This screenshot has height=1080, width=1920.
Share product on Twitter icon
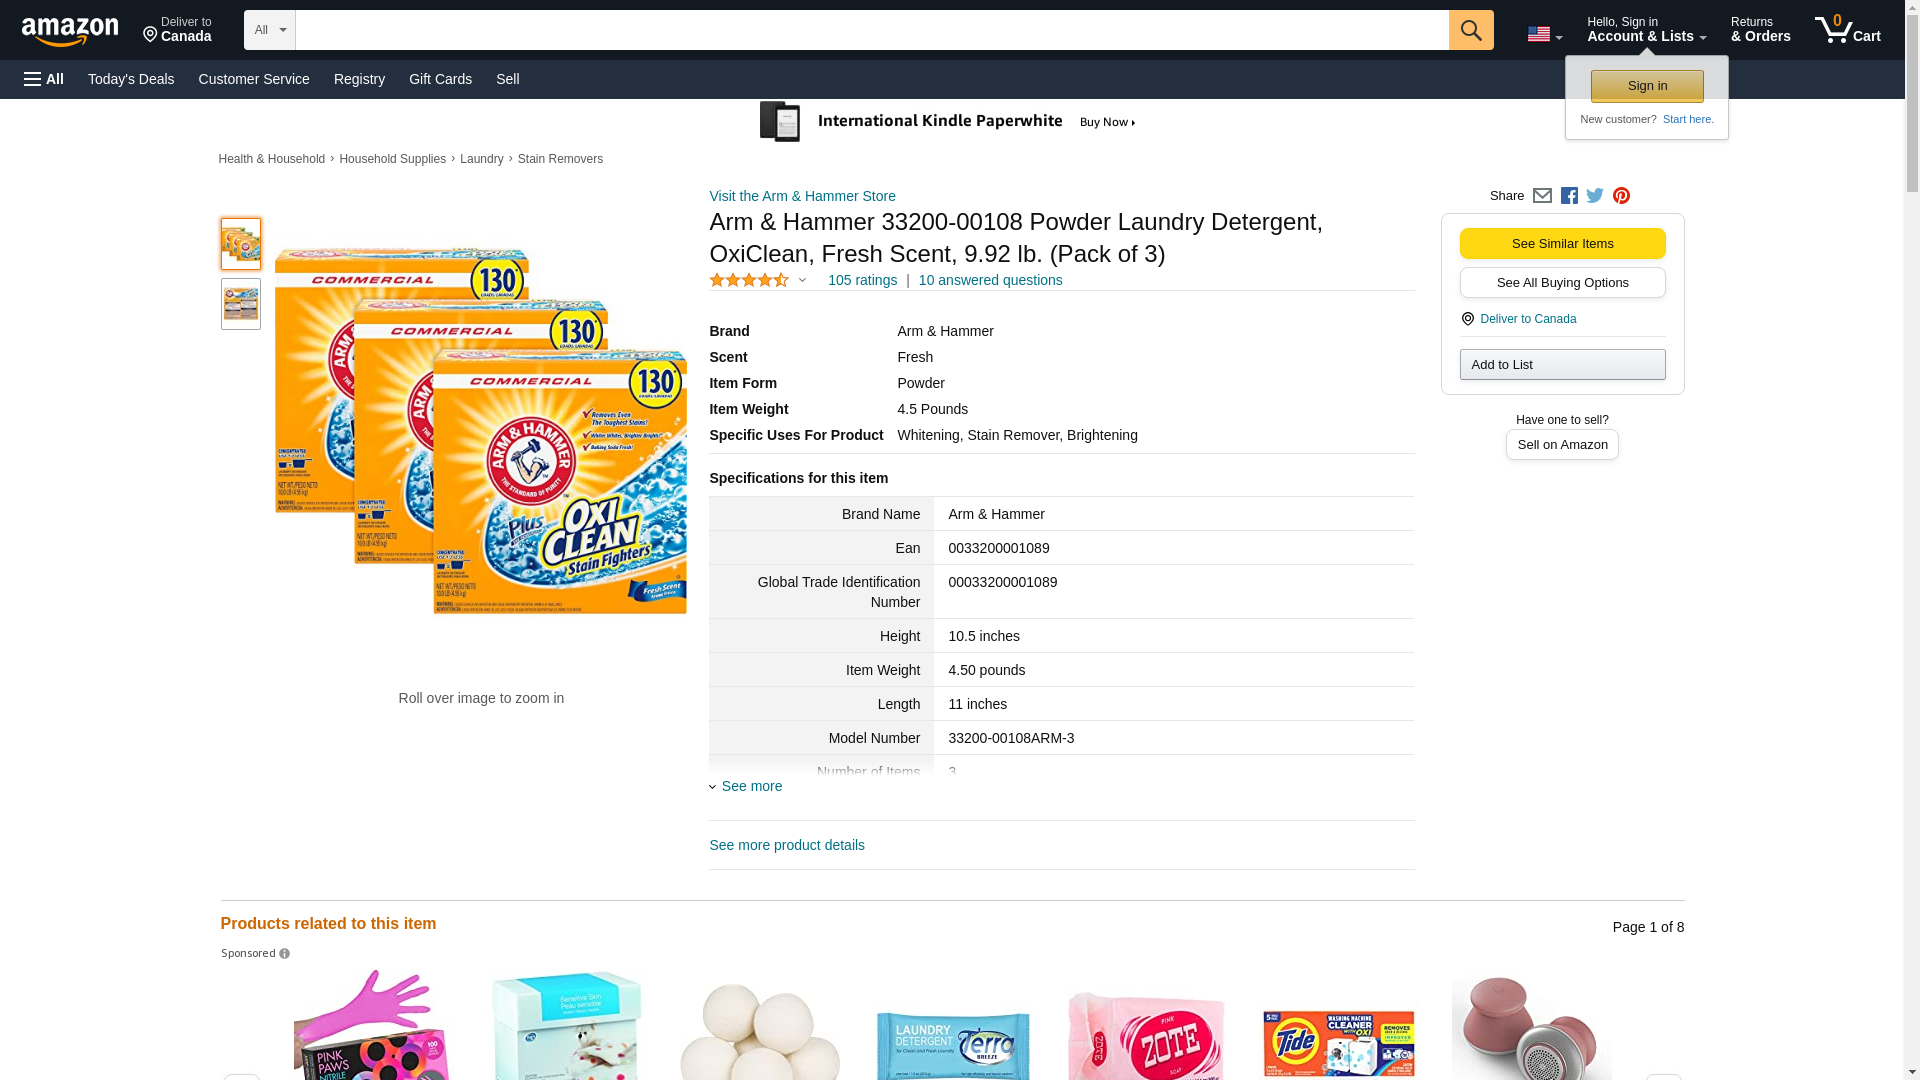pos(1595,196)
